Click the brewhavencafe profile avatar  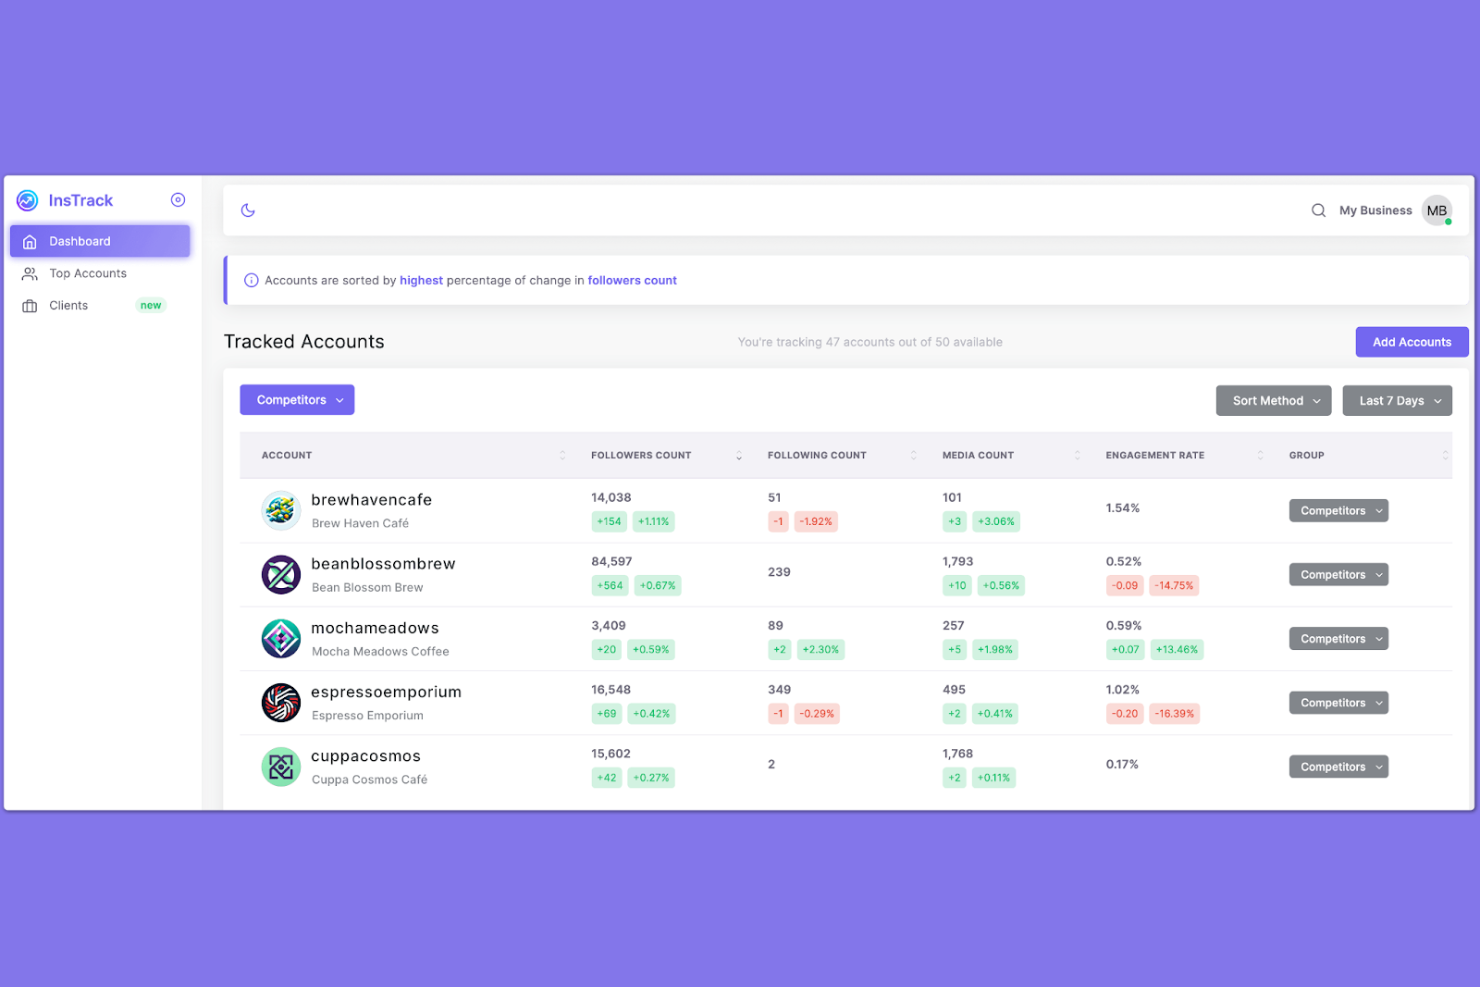coord(281,510)
